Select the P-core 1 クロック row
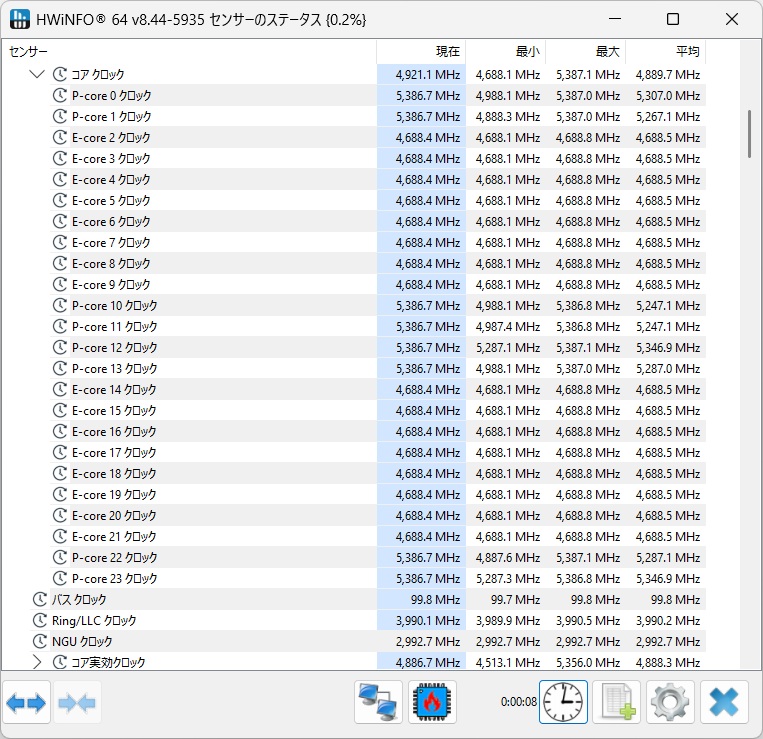This screenshot has height=739, width=763. pos(378,116)
